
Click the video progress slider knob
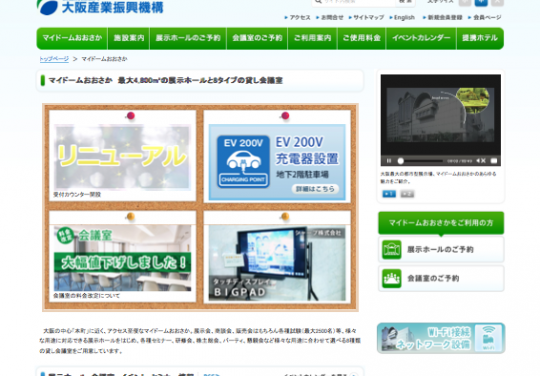(x=401, y=161)
